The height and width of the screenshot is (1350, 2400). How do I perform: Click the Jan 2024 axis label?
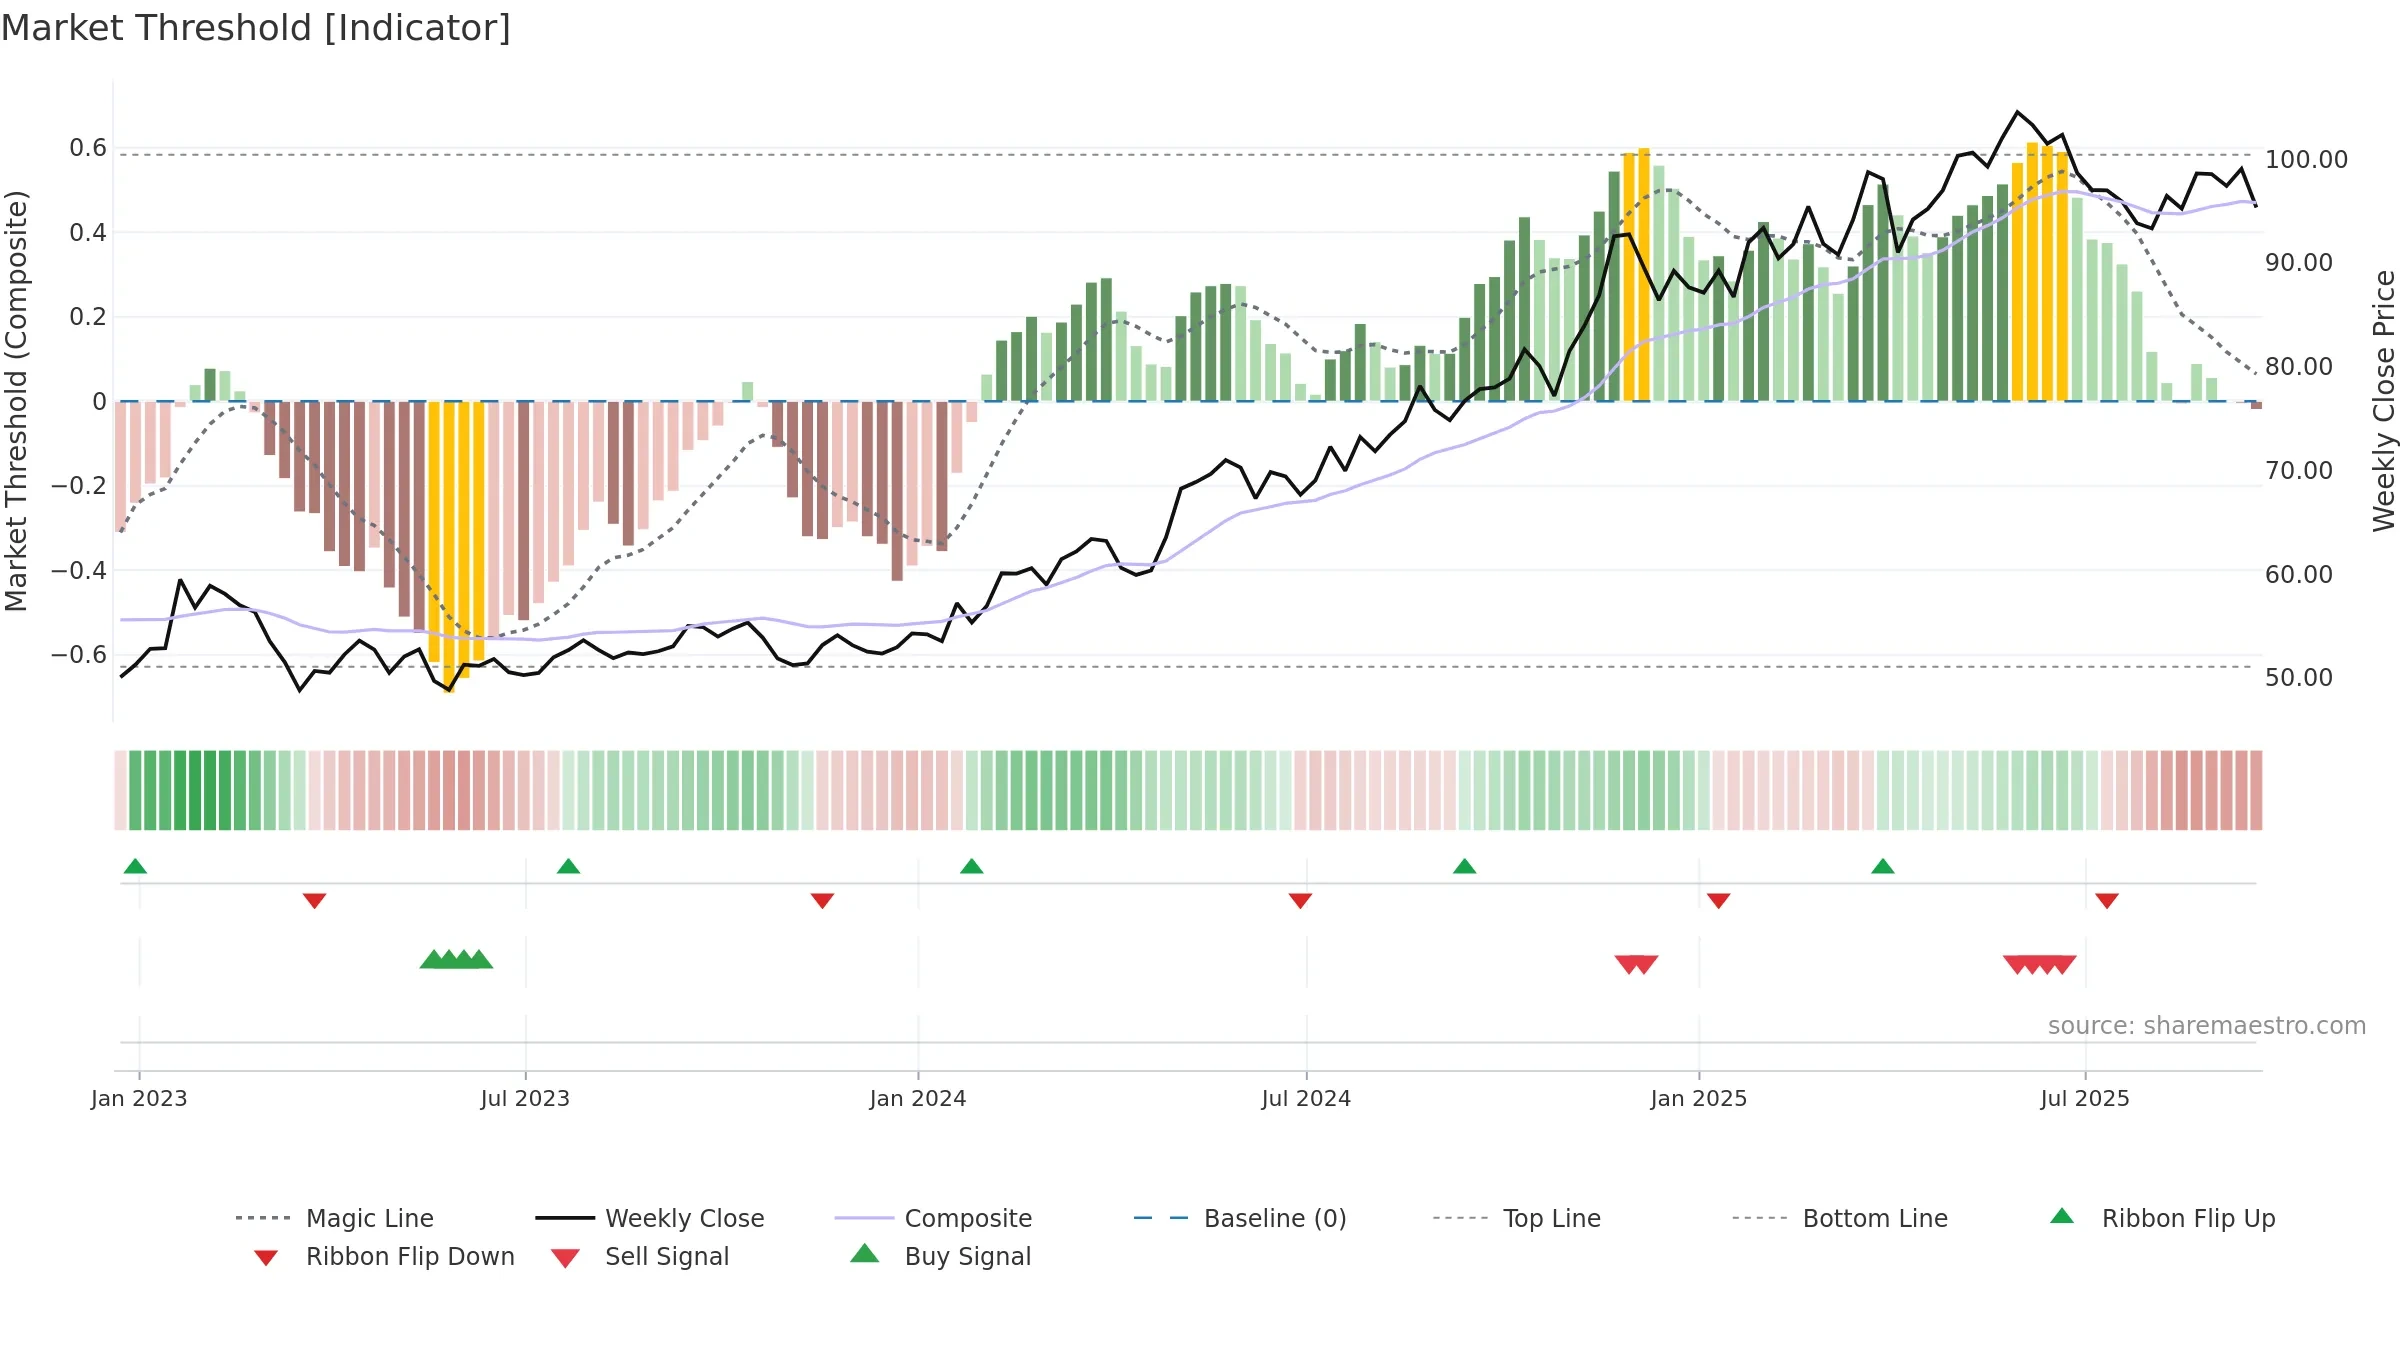[918, 1099]
